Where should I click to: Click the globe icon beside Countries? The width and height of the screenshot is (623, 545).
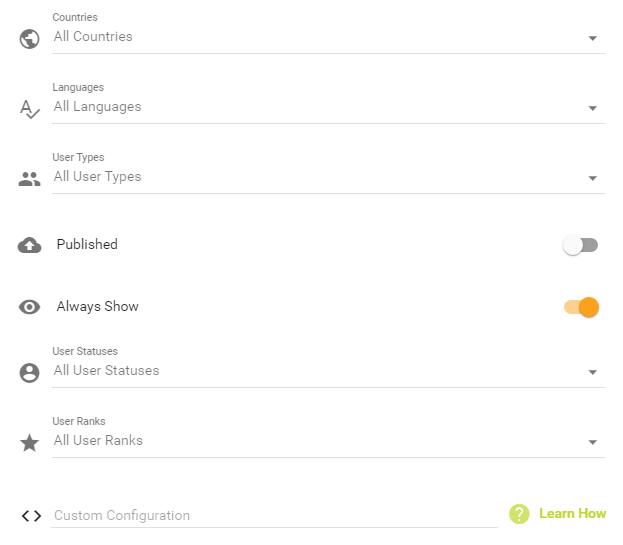coord(30,39)
